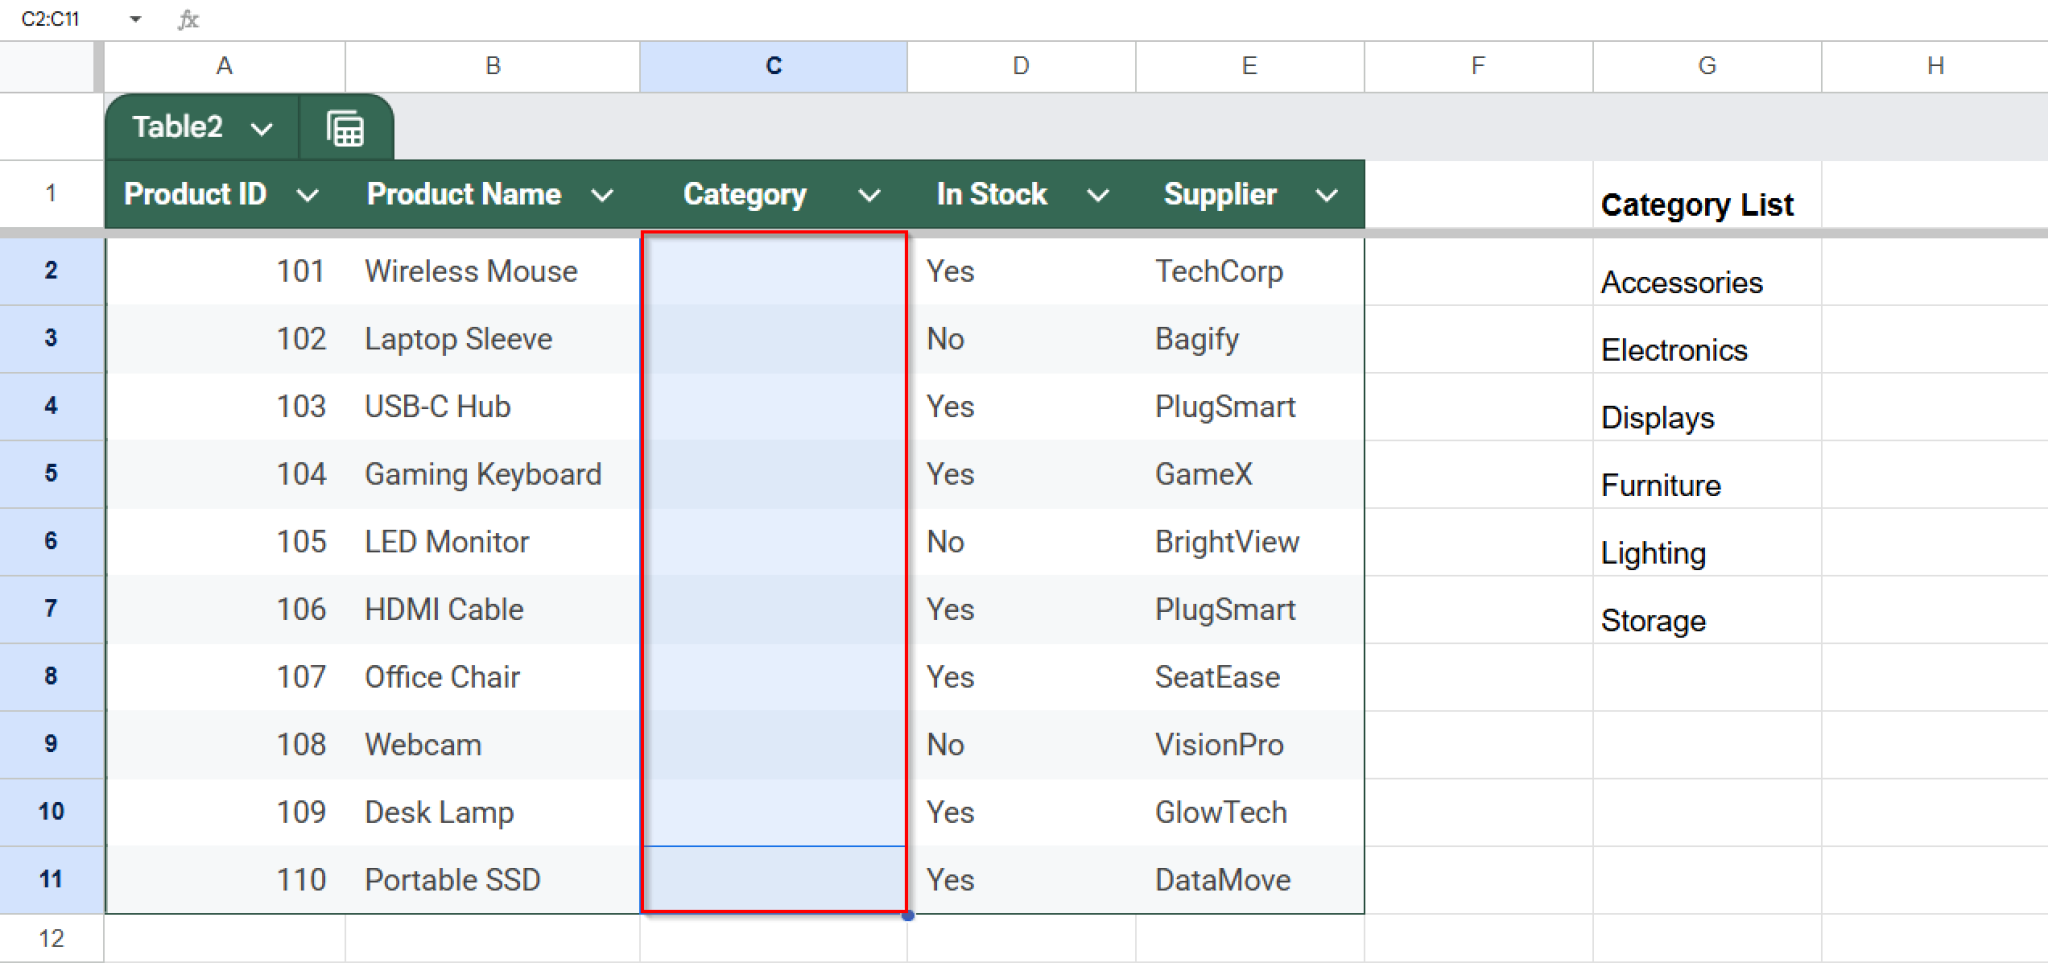Click the empty Category cell for Webcam
This screenshot has height=963, width=2048.
pyautogui.click(x=773, y=745)
